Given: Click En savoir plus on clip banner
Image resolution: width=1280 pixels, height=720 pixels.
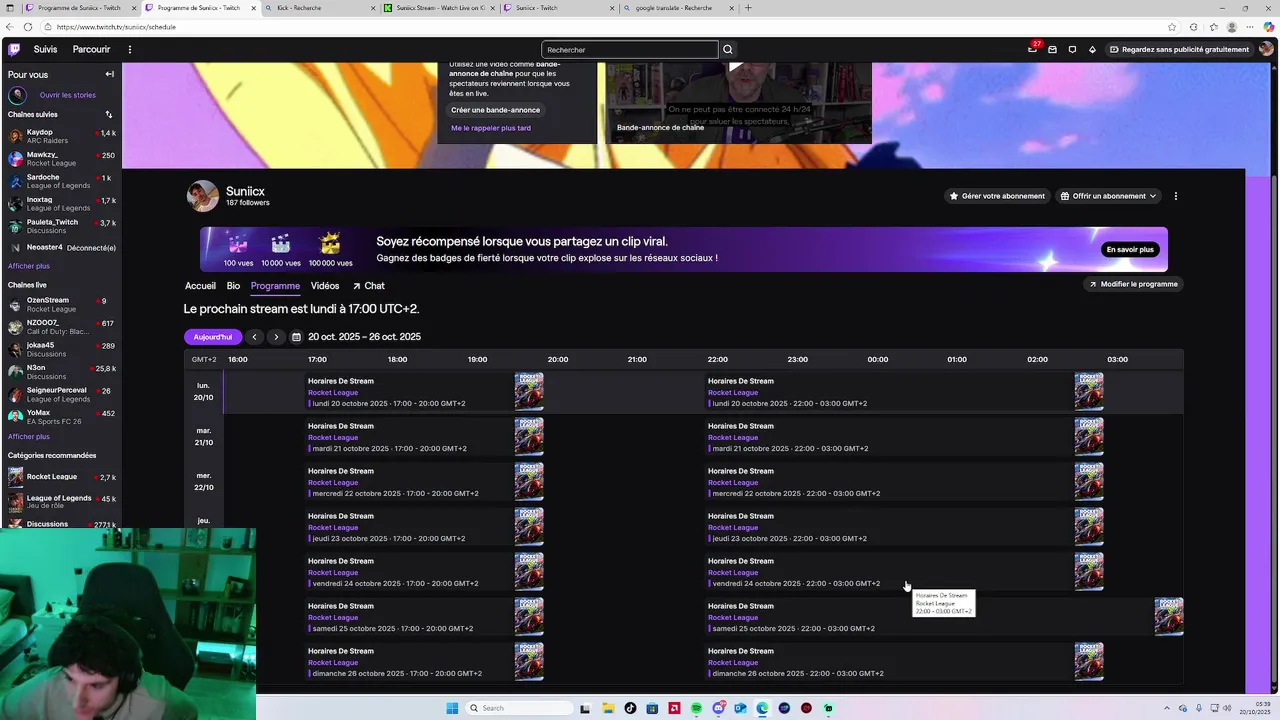Looking at the screenshot, I should (x=1130, y=249).
